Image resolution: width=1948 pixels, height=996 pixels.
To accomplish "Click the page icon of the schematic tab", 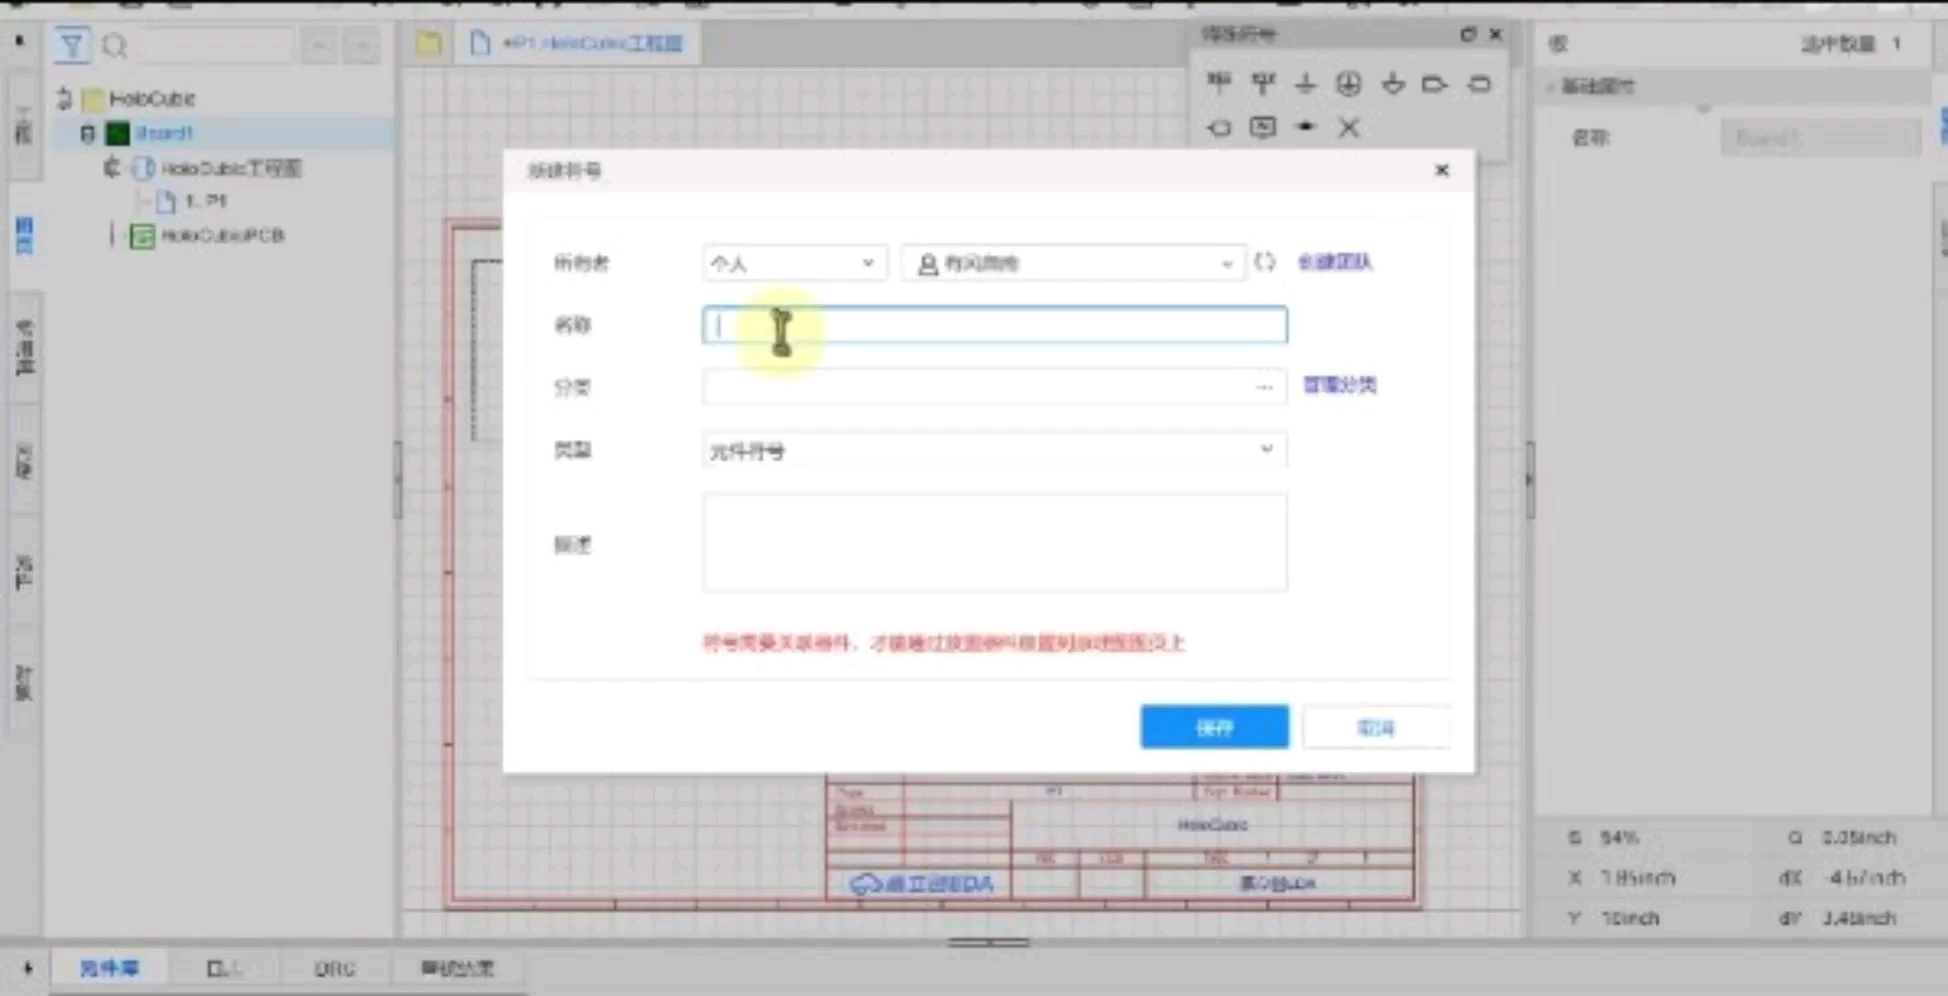I will 480,43.
